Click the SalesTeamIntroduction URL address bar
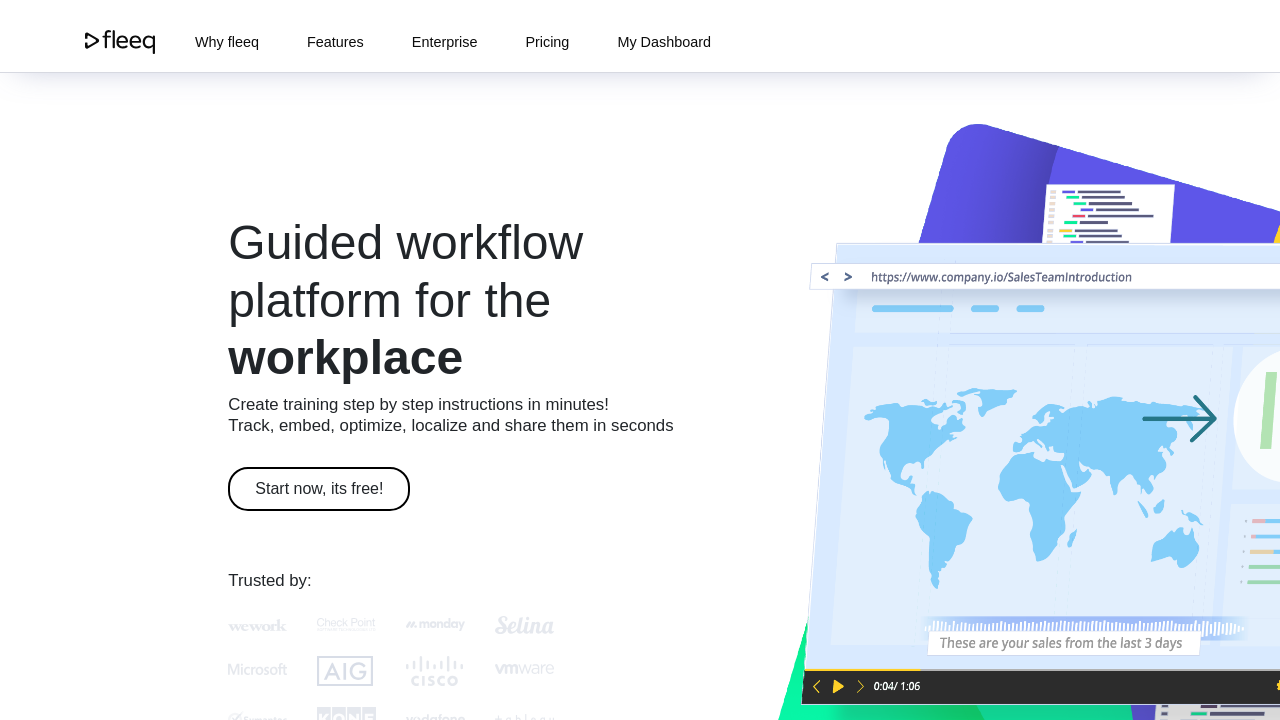 (x=1001, y=277)
